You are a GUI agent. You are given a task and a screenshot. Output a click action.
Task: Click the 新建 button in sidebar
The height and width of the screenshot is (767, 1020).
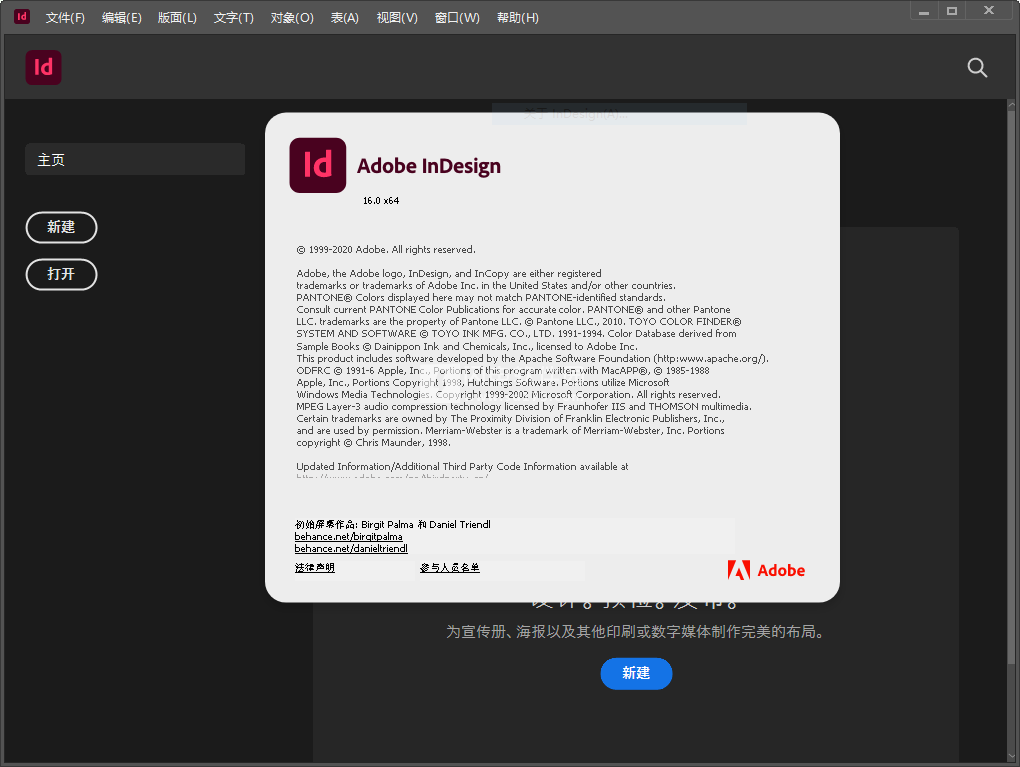(61, 227)
